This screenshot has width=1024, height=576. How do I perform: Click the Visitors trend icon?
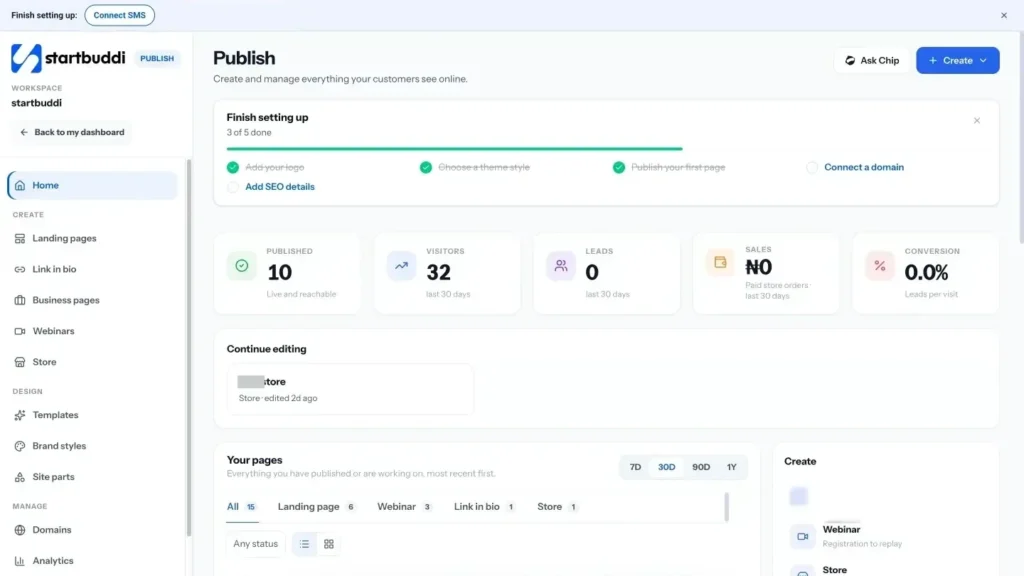[x=401, y=266]
